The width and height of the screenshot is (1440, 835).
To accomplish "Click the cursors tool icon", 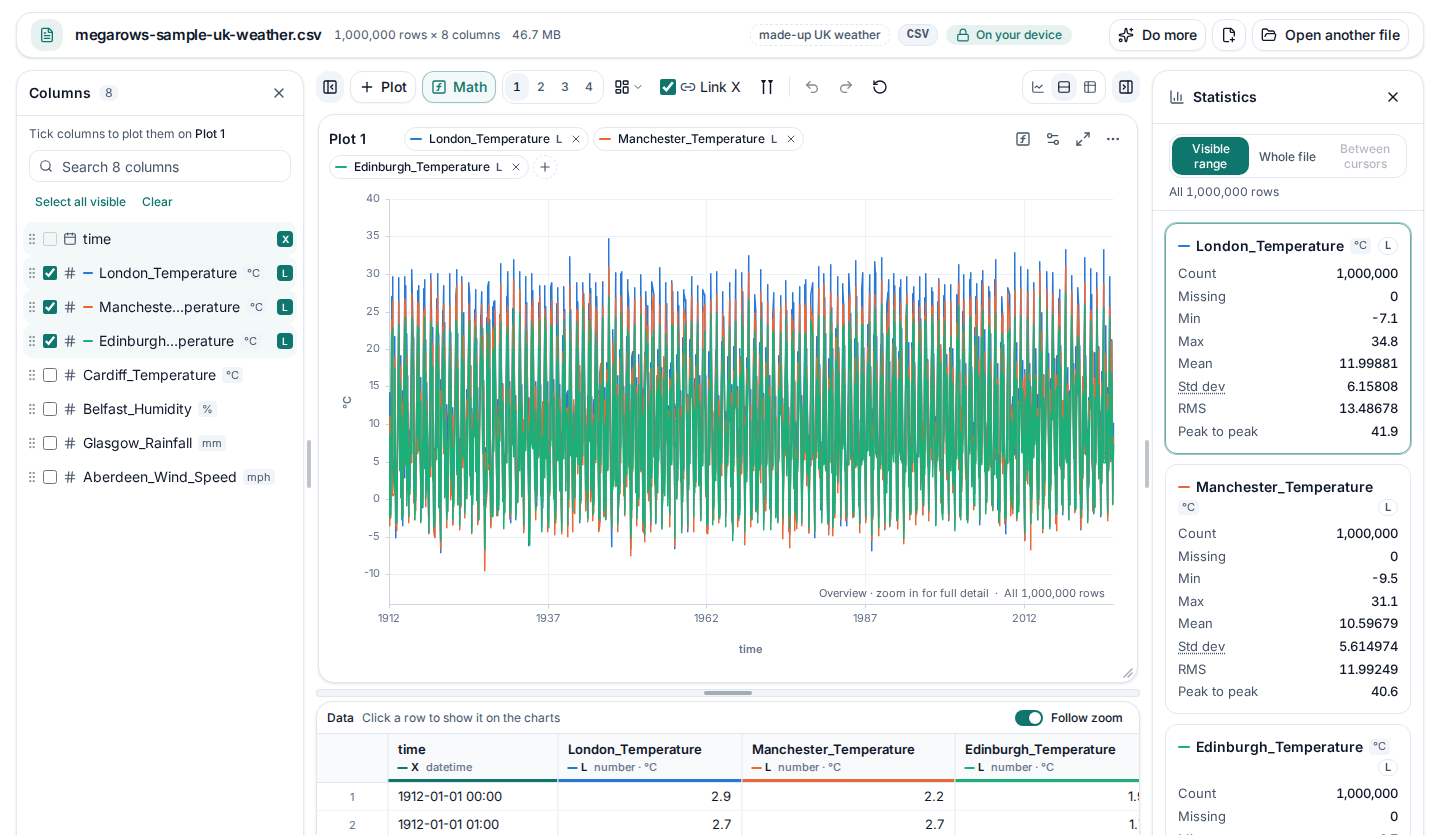I will click(x=767, y=87).
